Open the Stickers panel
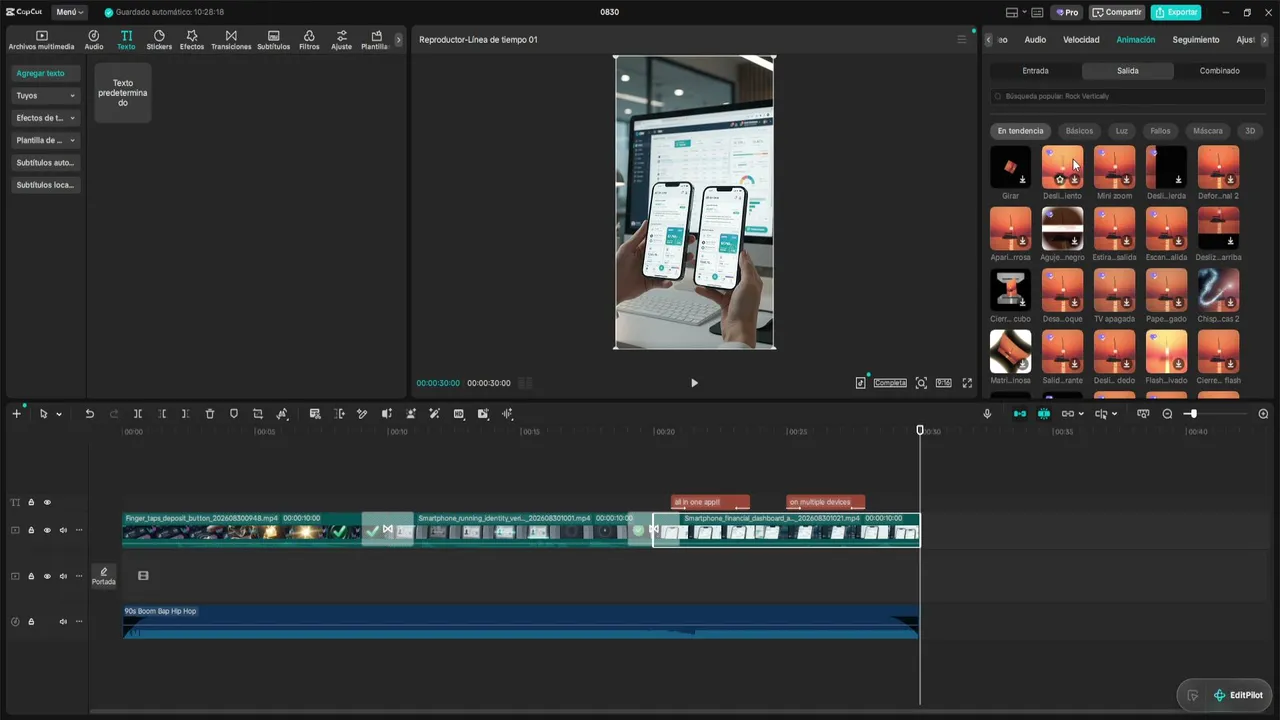This screenshot has width=1280, height=720. pos(159,40)
